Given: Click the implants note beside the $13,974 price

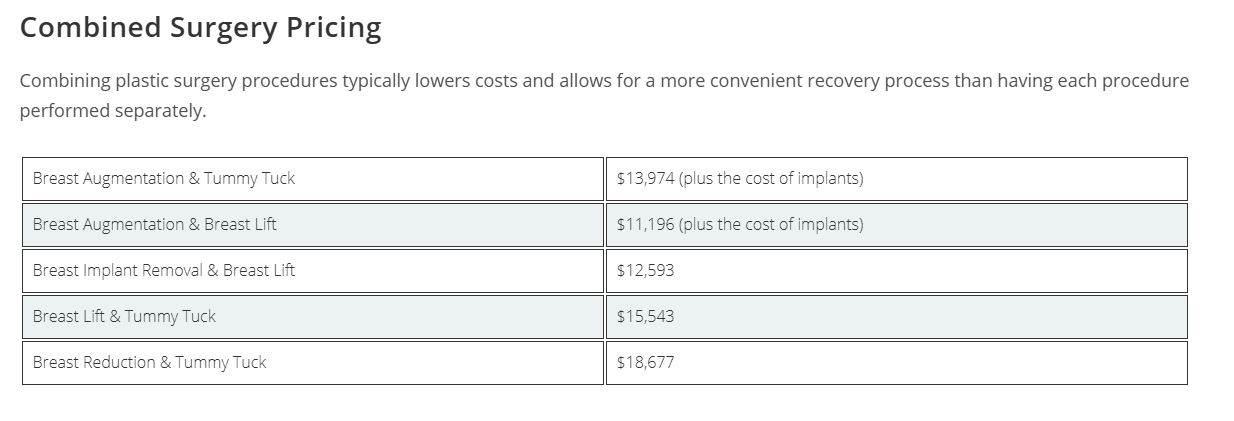Looking at the screenshot, I should point(771,179).
